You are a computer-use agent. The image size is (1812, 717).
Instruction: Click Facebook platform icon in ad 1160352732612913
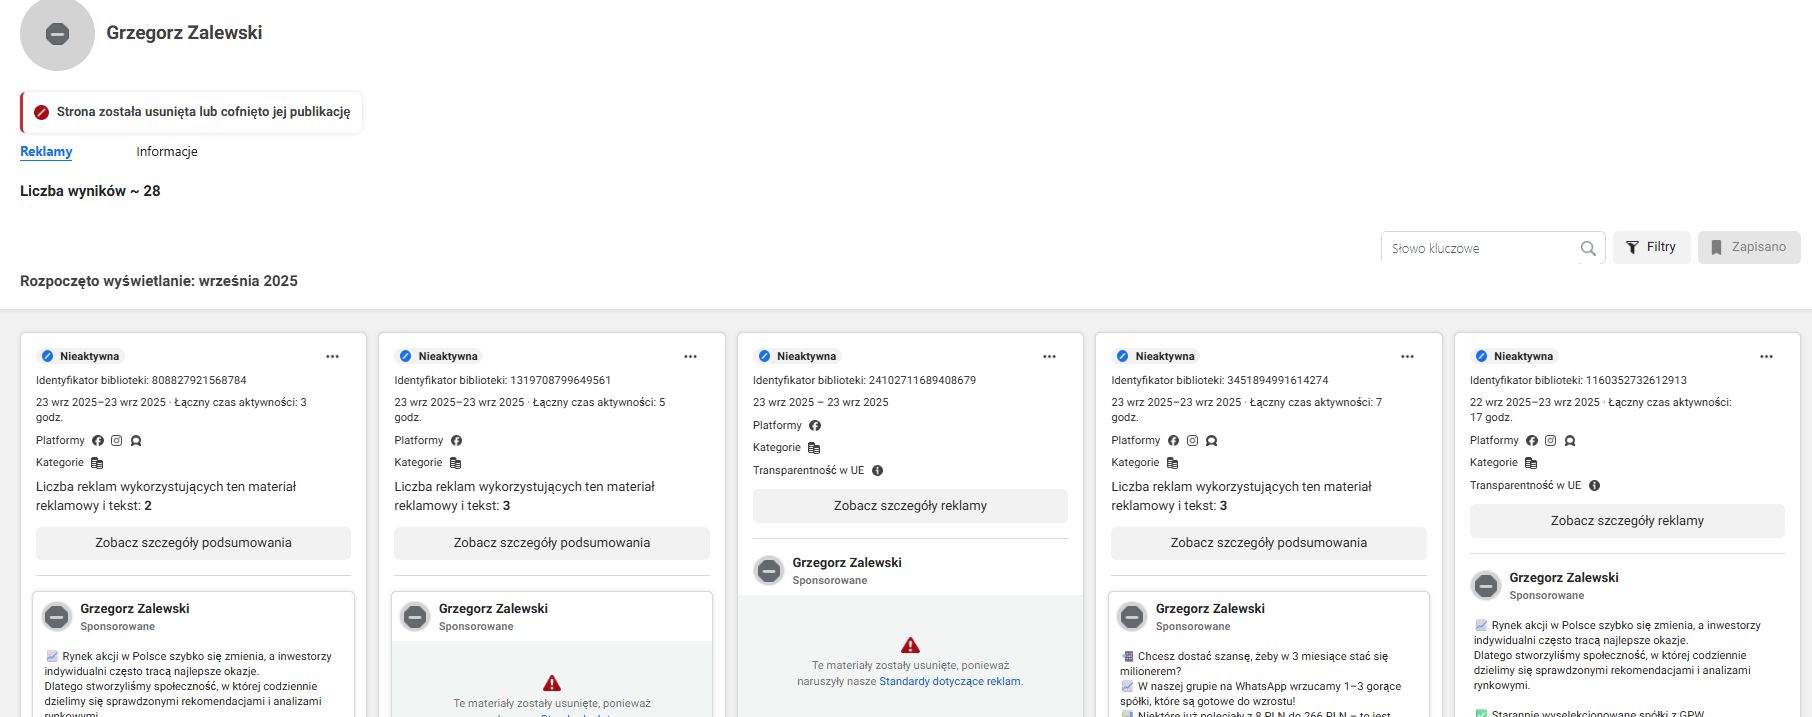point(1531,440)
